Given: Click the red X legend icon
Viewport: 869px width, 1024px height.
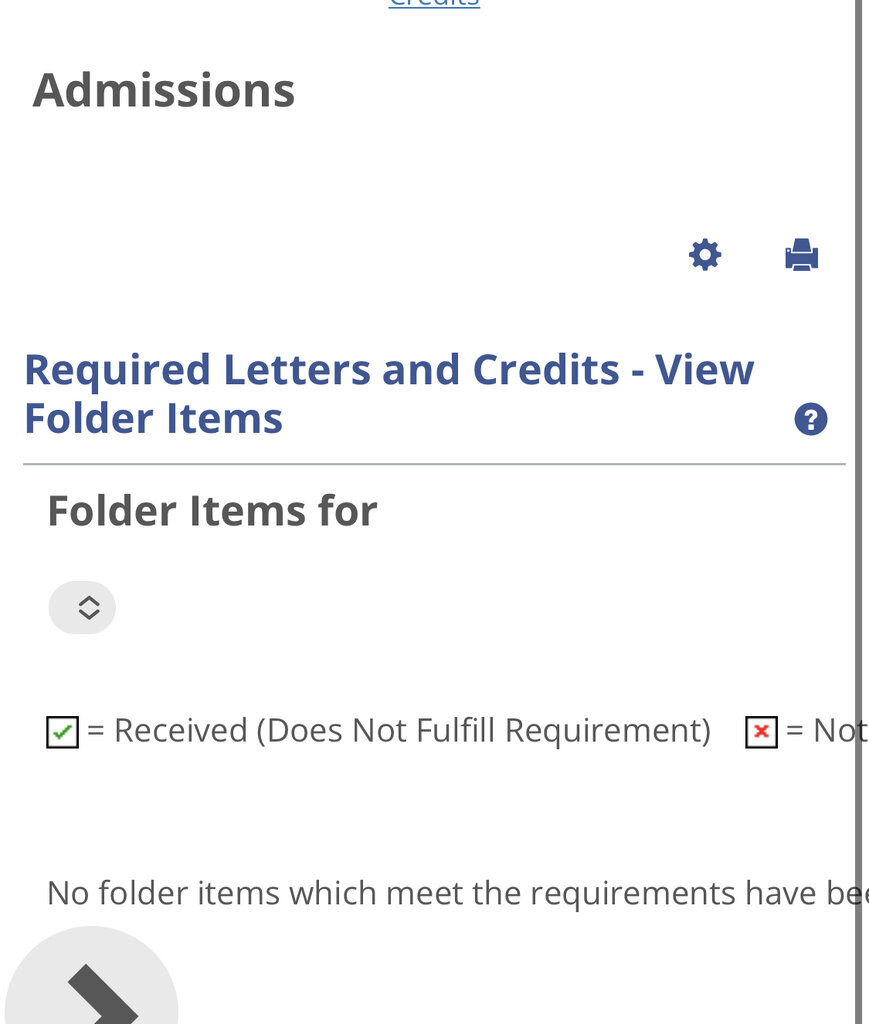Looking at the screenshot, I should [x=761, y=733].
